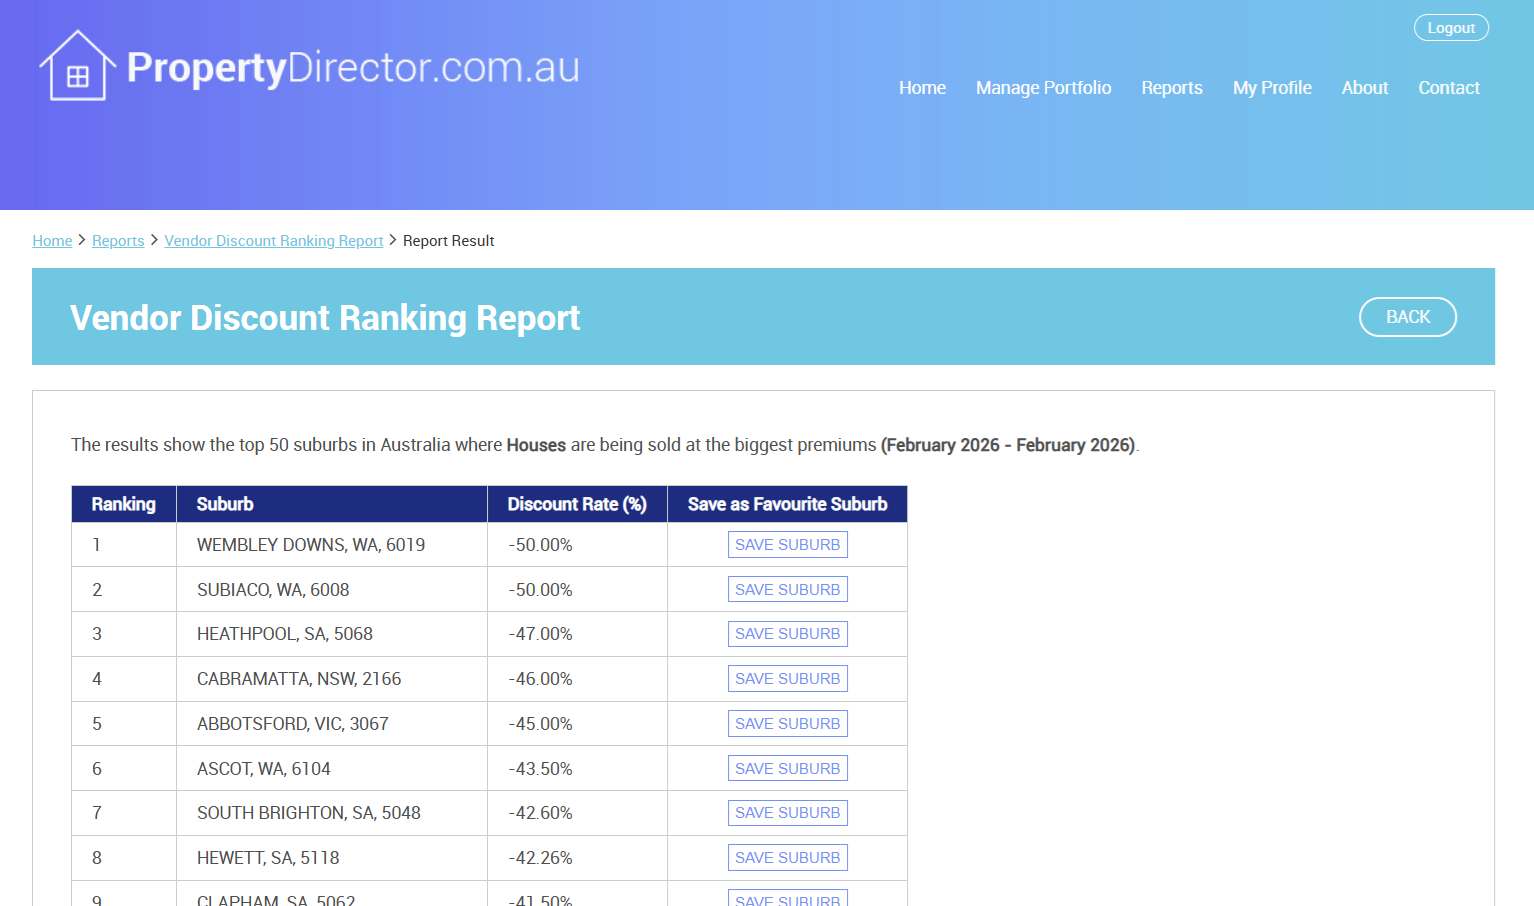The height and width of the screenshot is (906, 1534).
Task: Go to Manage Portfolio in navigation
Action: click(1043, 88)
